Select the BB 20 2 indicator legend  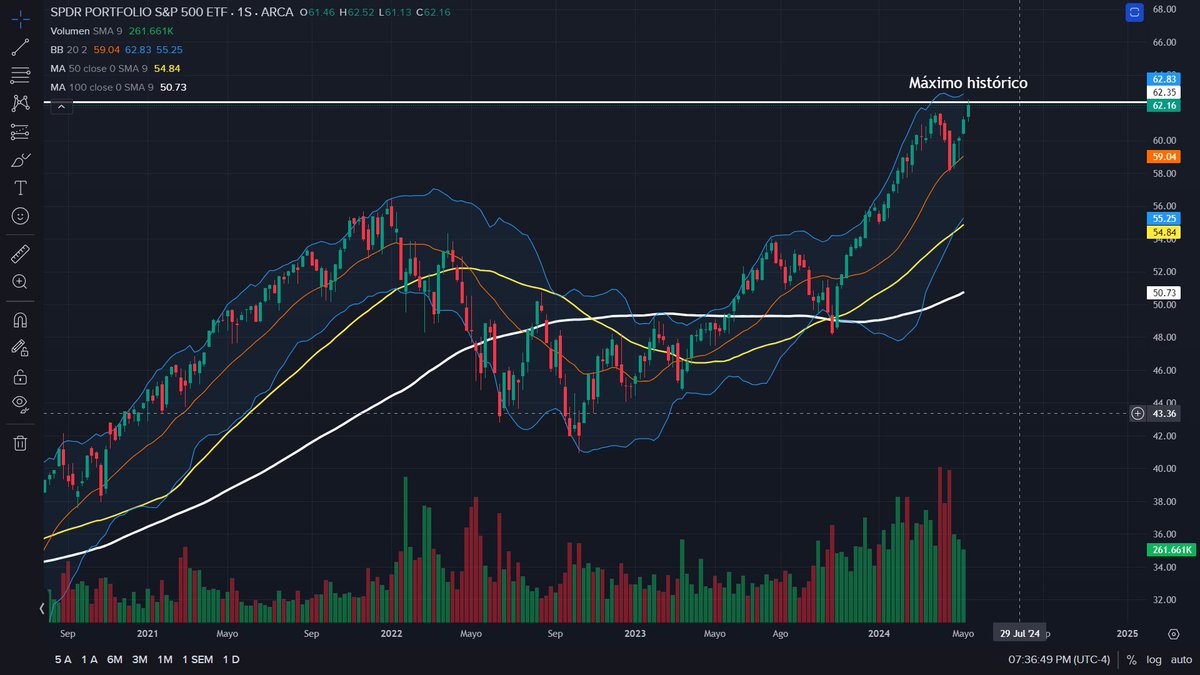(116, 49)
